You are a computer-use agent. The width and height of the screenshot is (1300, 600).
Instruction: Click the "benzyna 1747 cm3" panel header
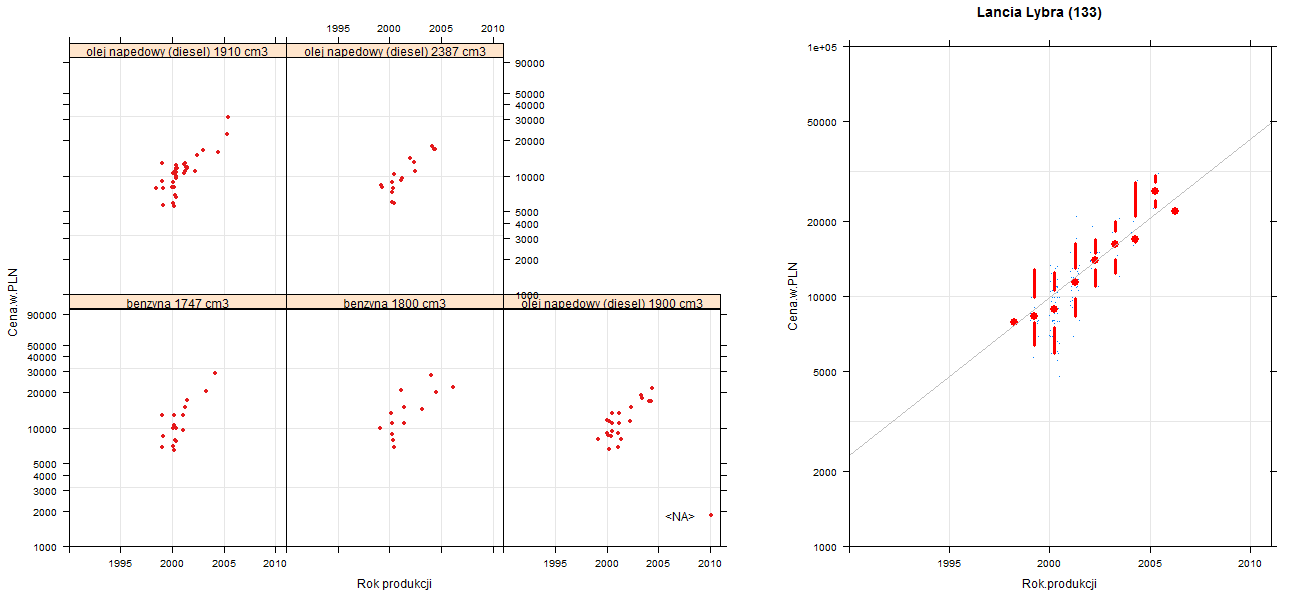coord(178,302)
